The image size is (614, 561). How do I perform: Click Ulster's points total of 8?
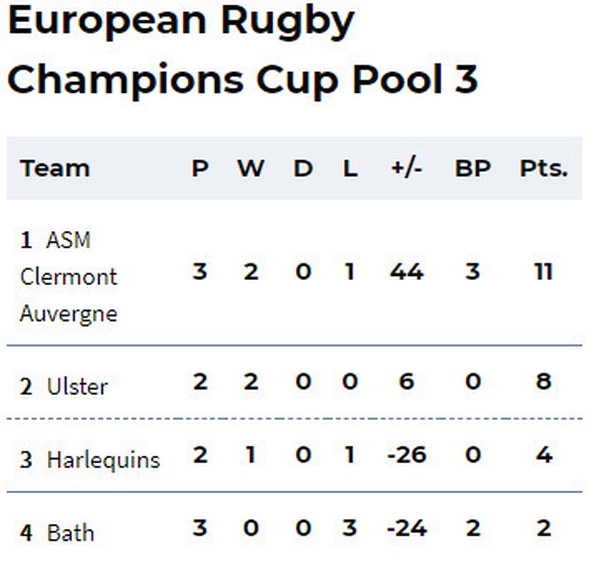coord(544,381)
